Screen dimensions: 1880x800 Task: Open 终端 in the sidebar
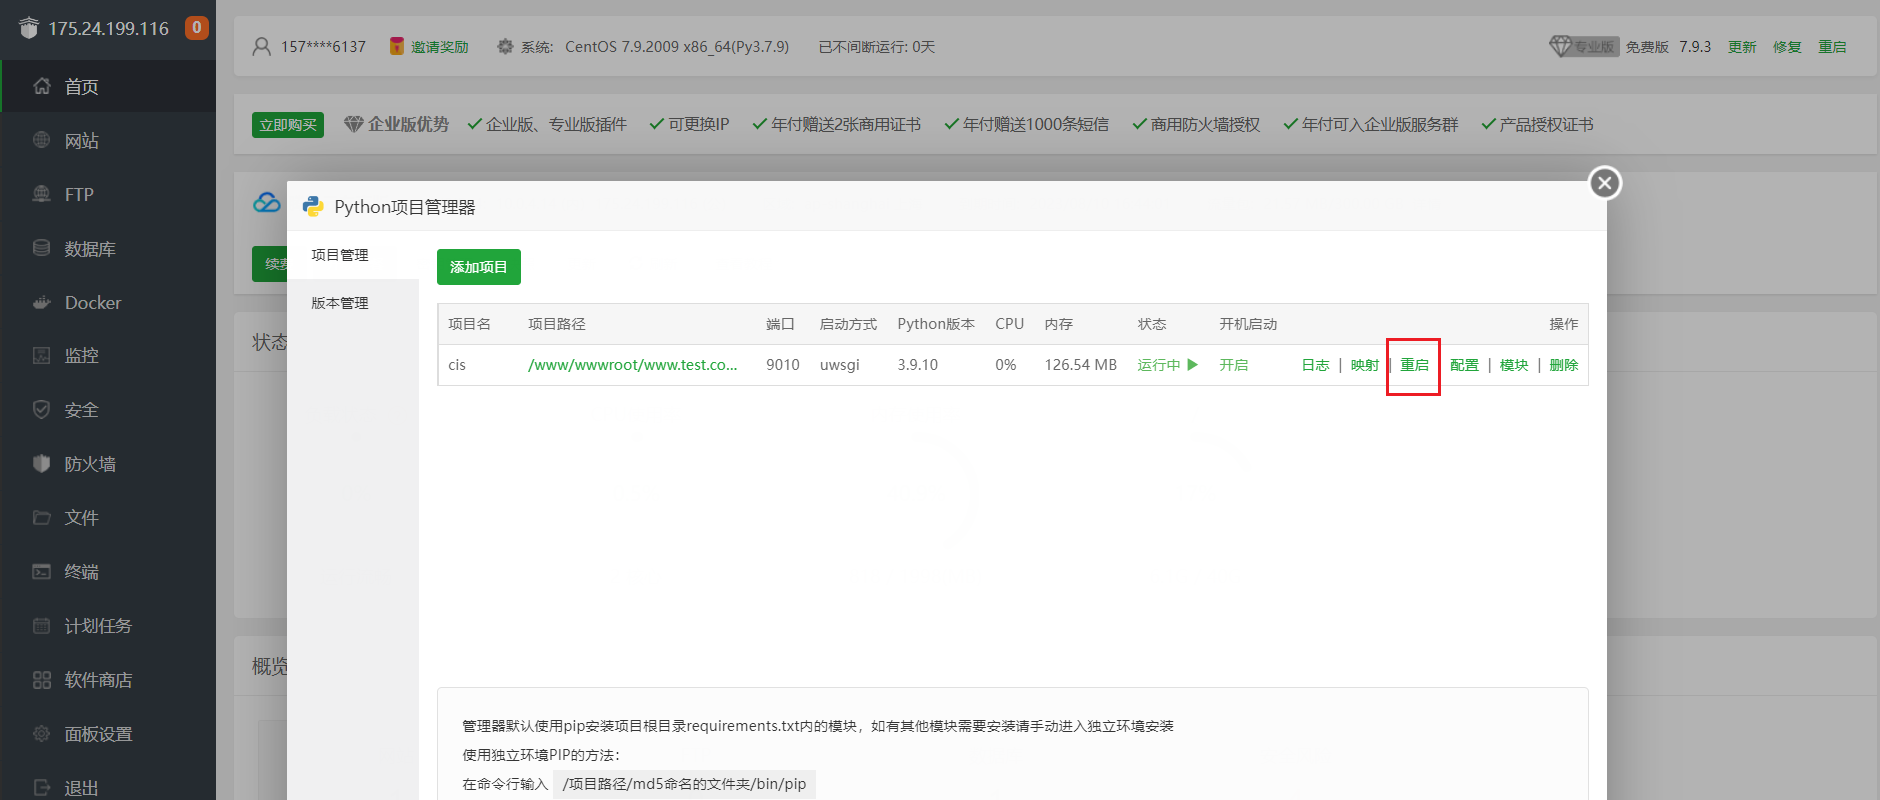[108, 572]
